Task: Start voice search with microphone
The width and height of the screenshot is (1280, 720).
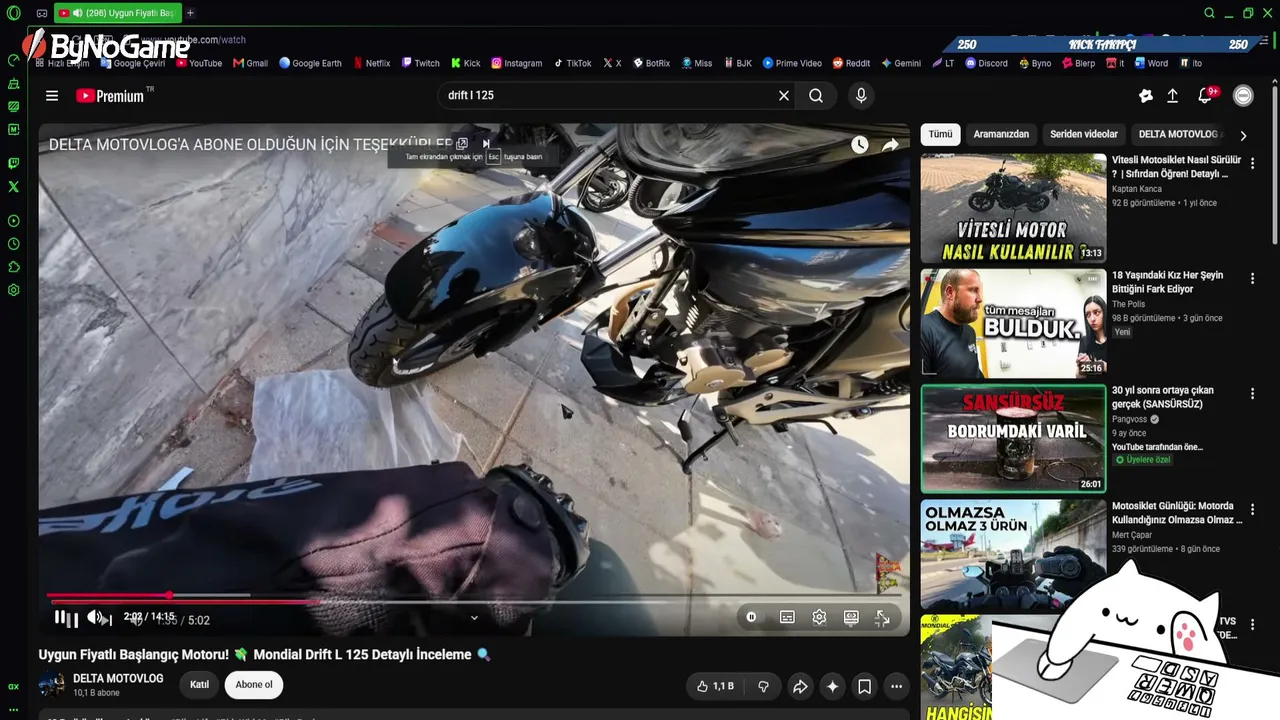Action: (x=861, y=96)
